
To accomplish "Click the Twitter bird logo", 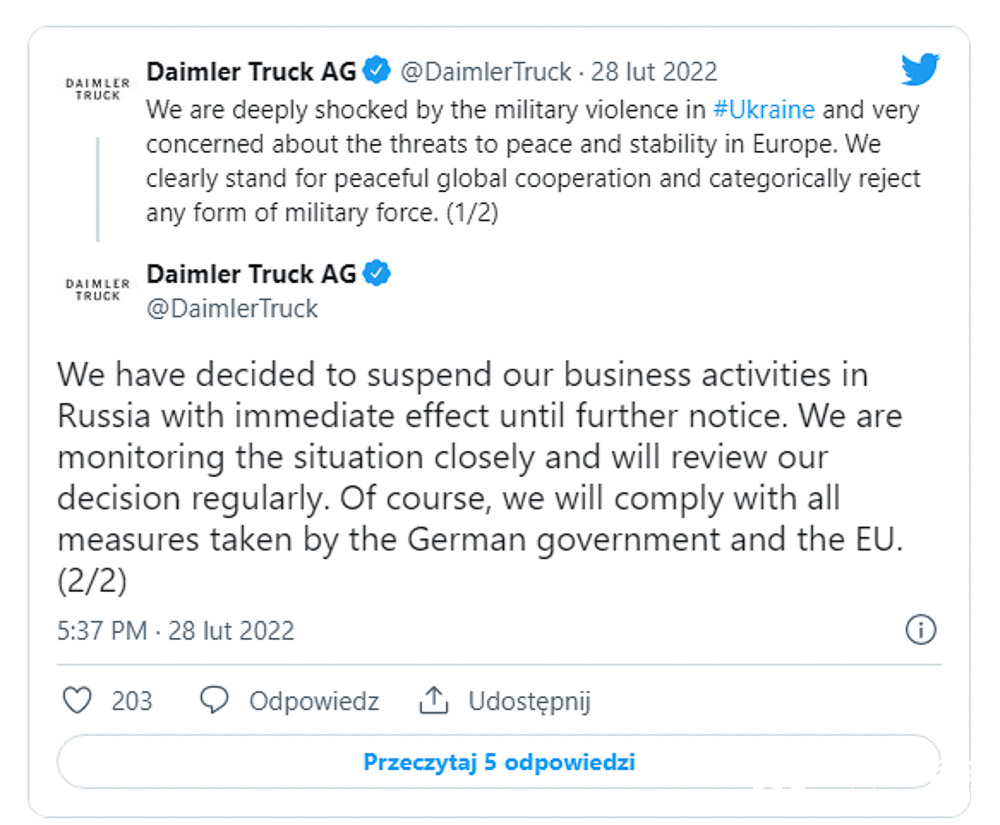I will point(920,70).
